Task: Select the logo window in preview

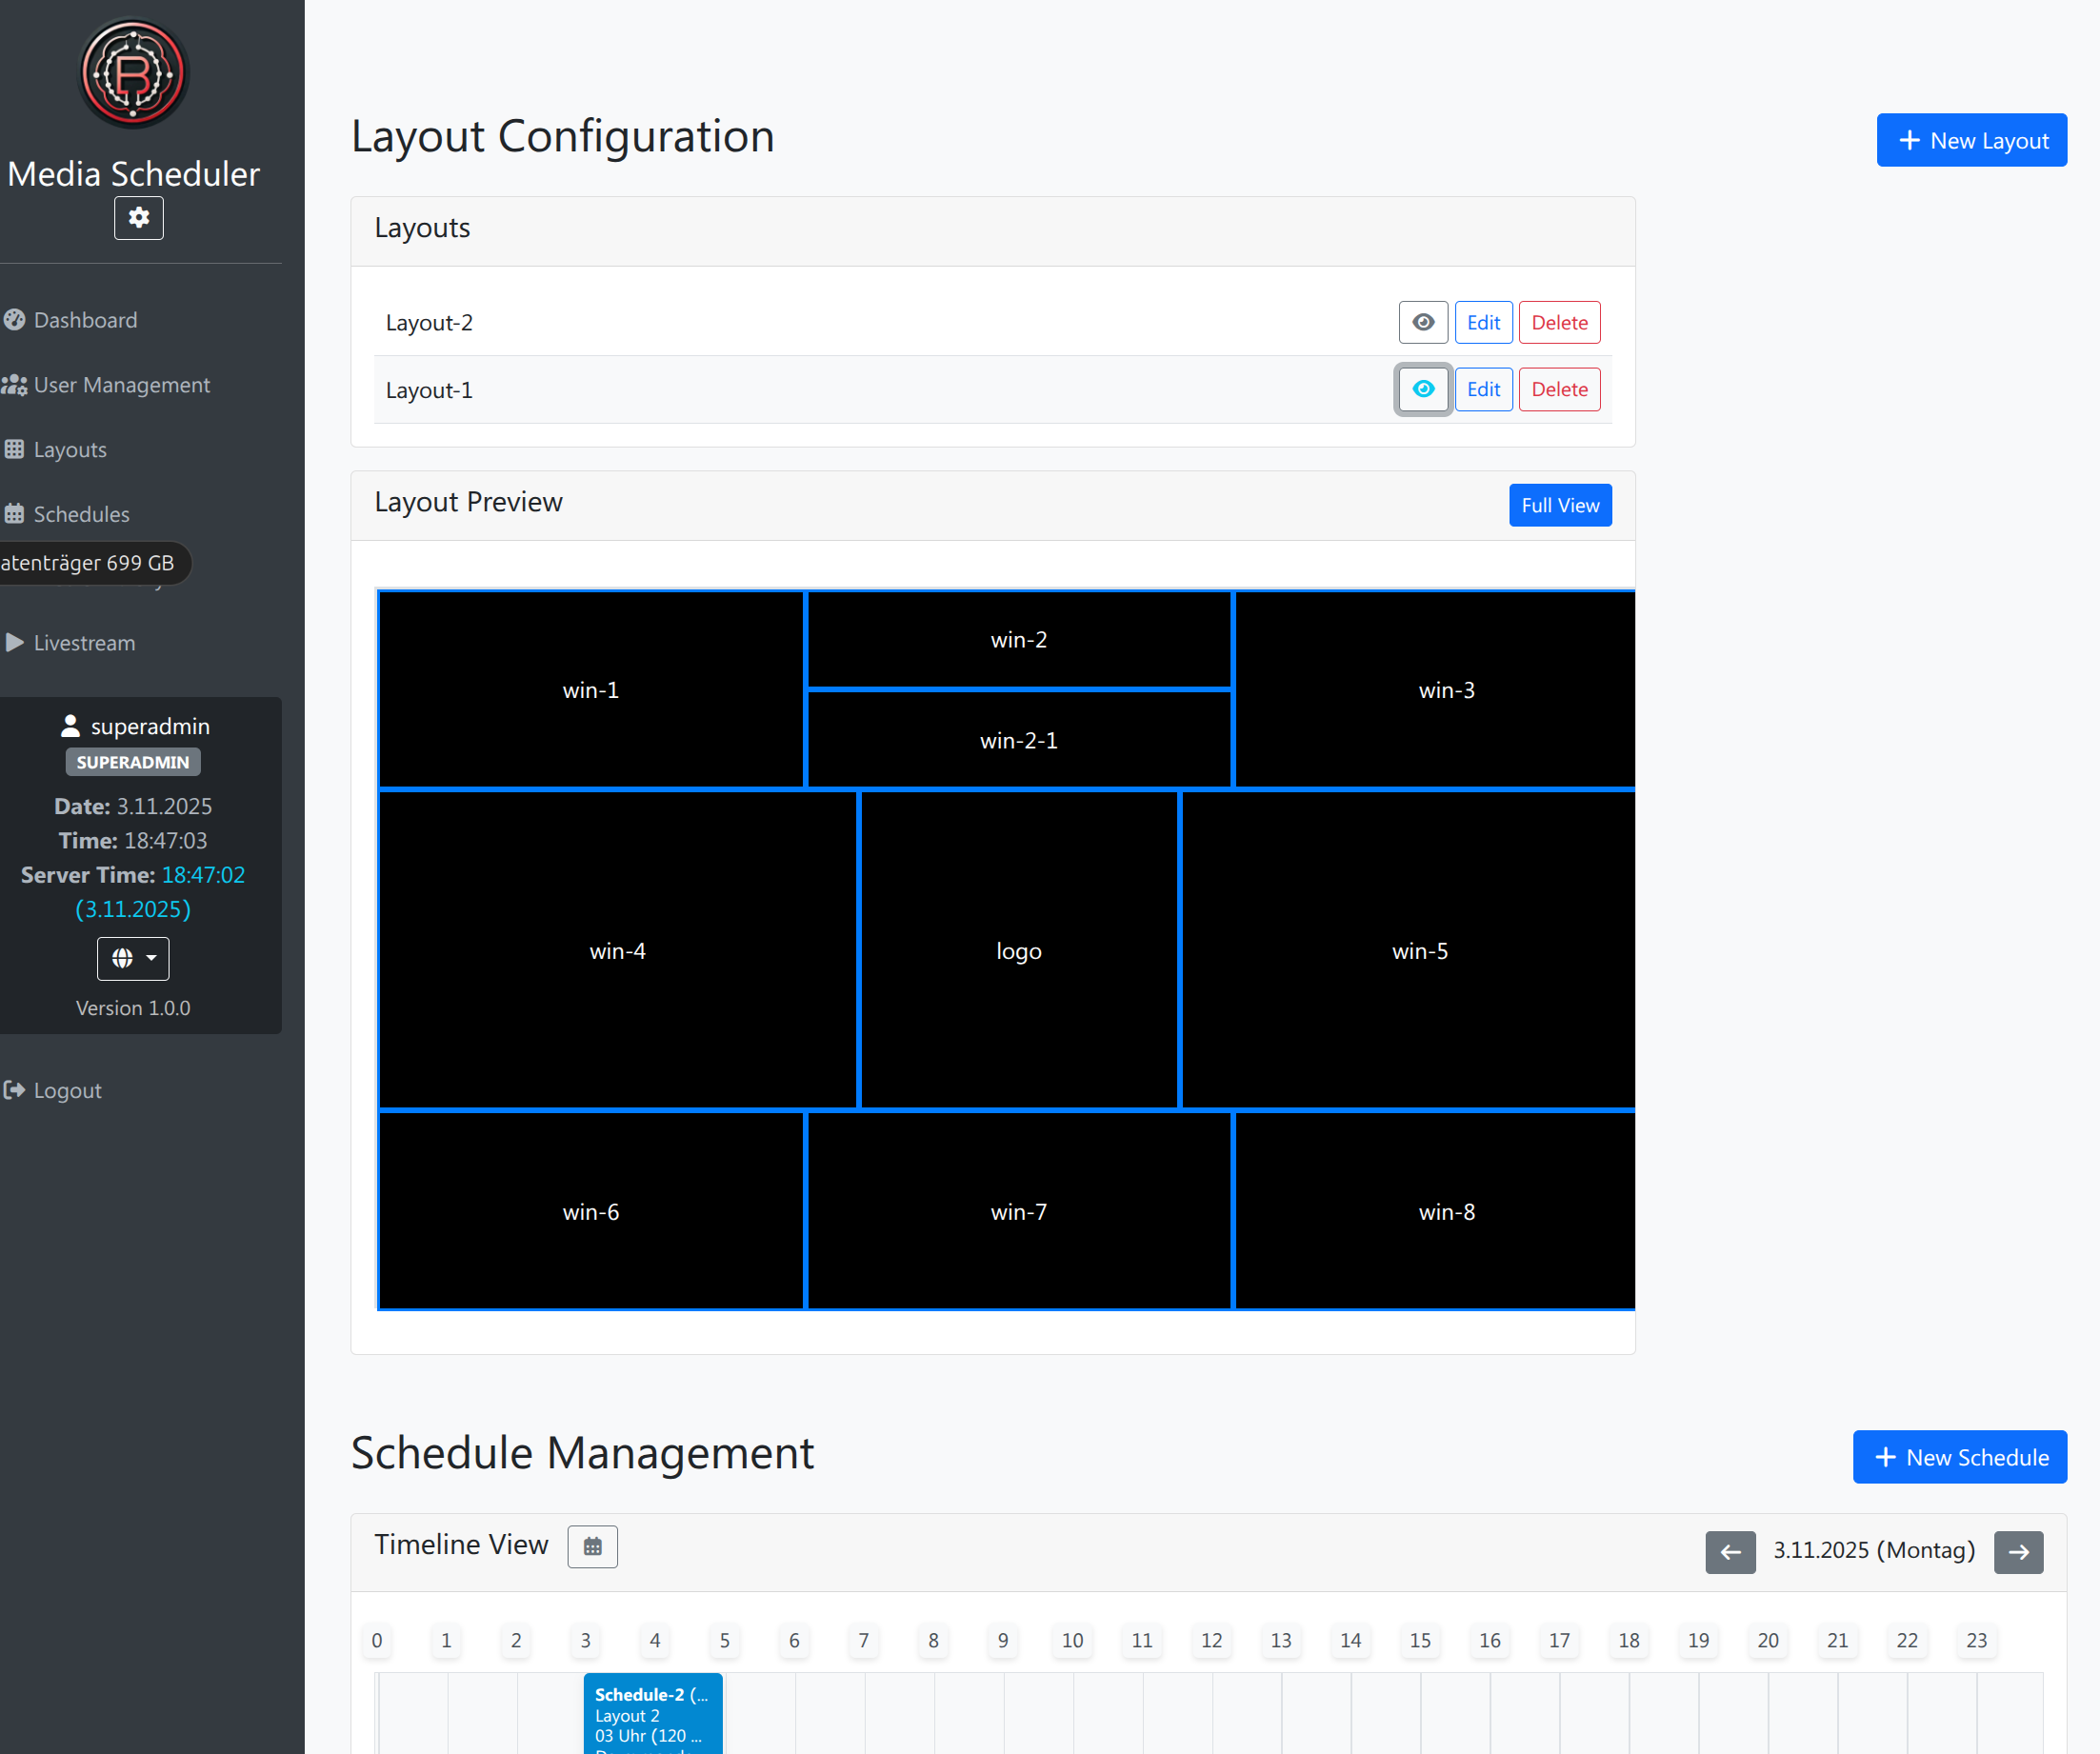Action: tap(1018, 950)
